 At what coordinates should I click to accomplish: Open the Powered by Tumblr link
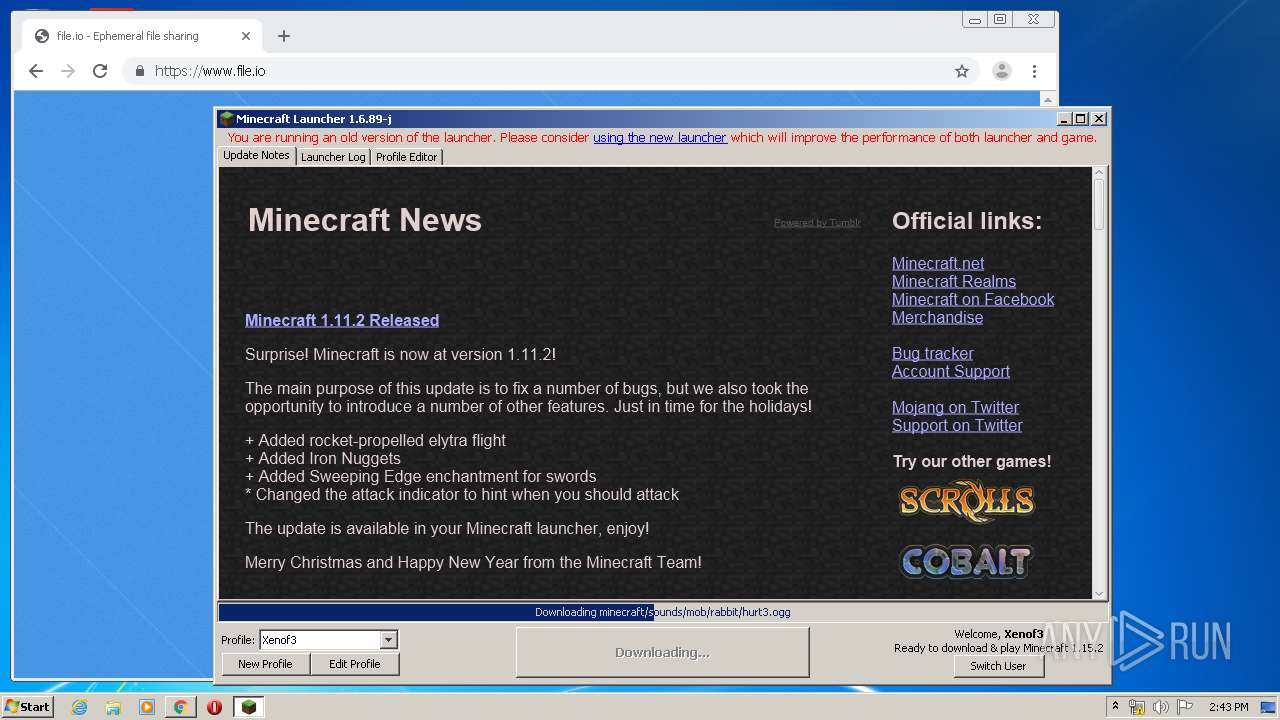(x=817, y=223)
